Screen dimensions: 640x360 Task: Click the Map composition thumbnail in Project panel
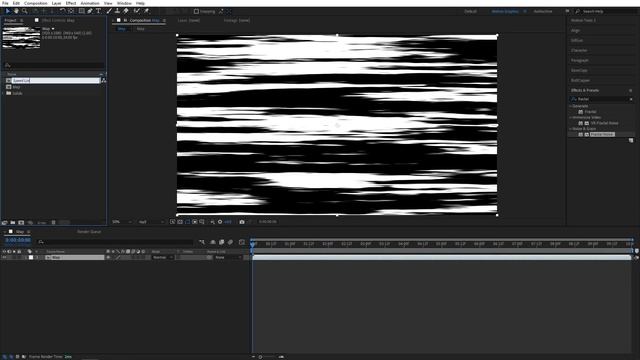pyautogui.click(x=21, y=38)
